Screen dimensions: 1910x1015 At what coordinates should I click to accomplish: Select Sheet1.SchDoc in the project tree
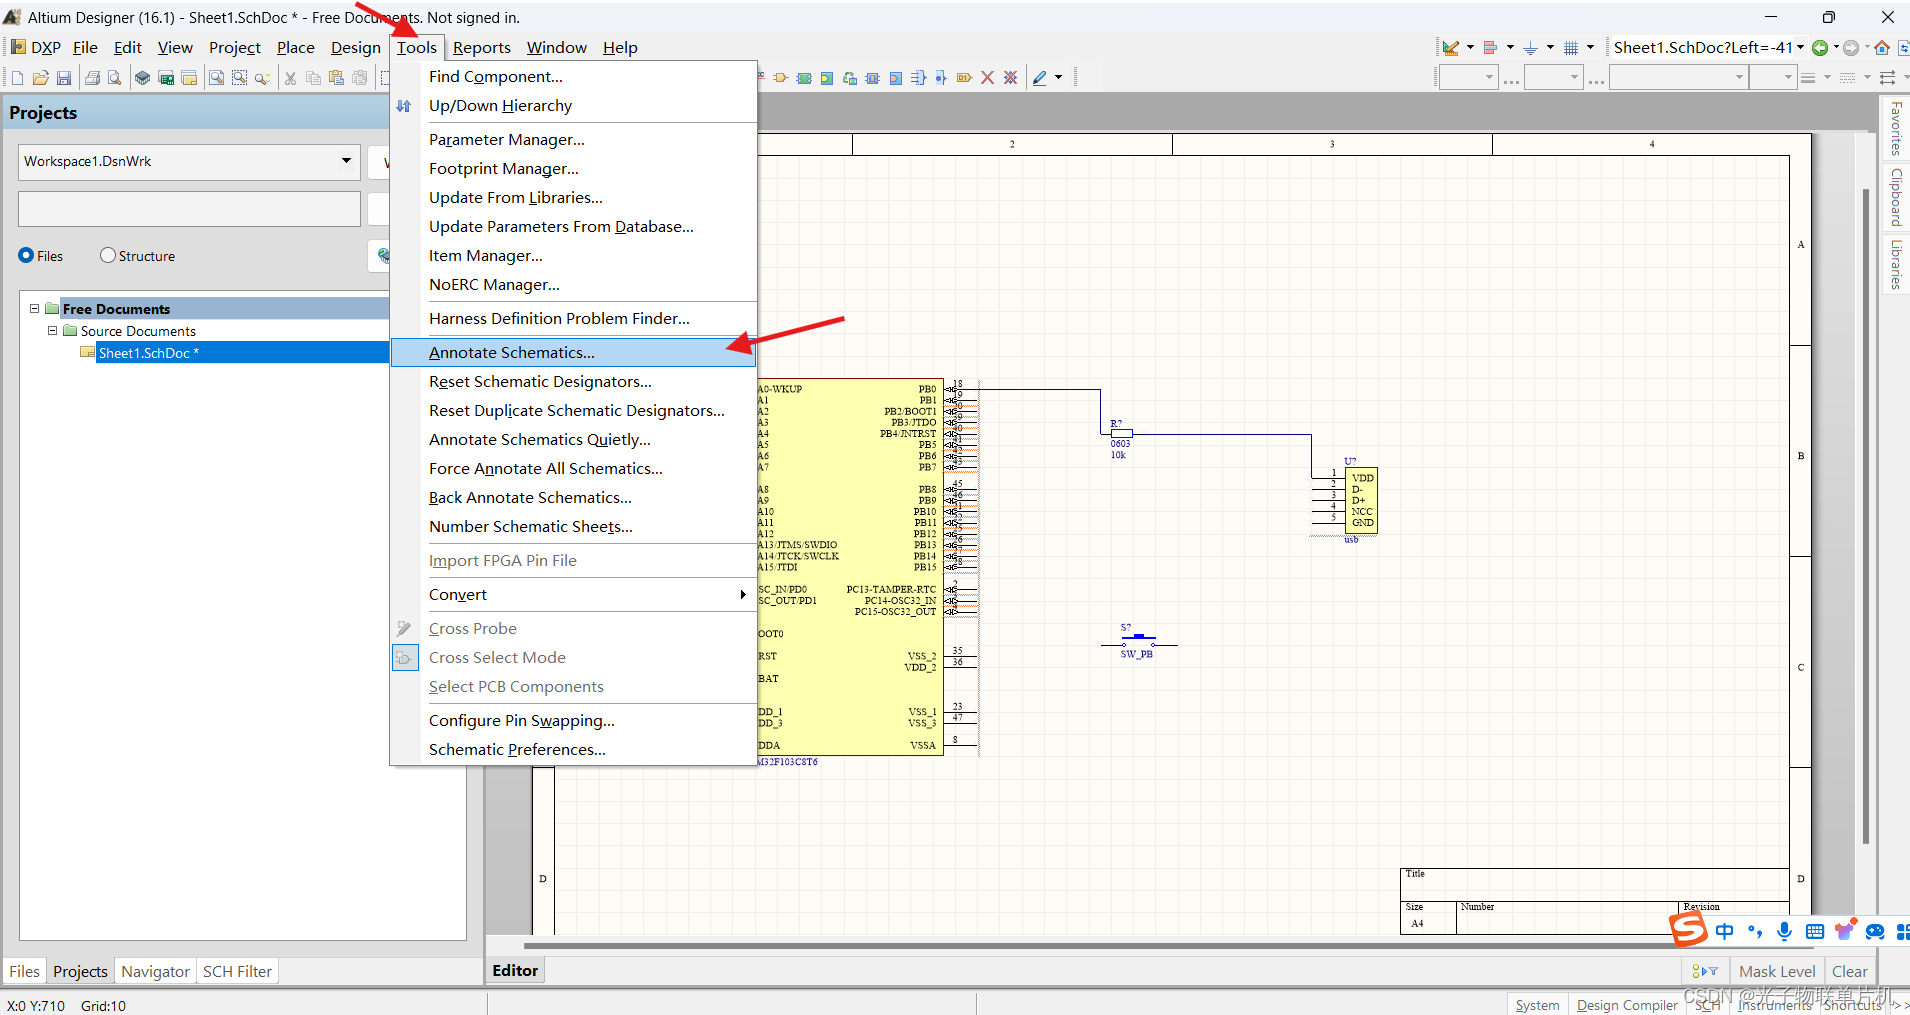(x=148, y=353)
